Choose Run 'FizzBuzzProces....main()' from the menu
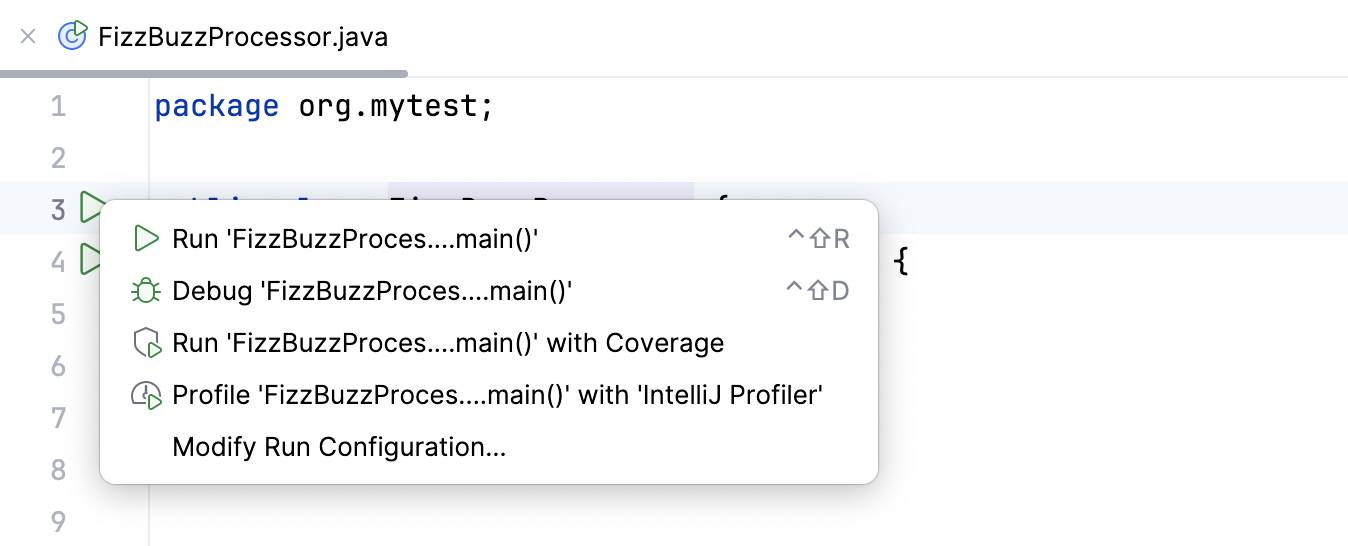 tap(356, 239)
